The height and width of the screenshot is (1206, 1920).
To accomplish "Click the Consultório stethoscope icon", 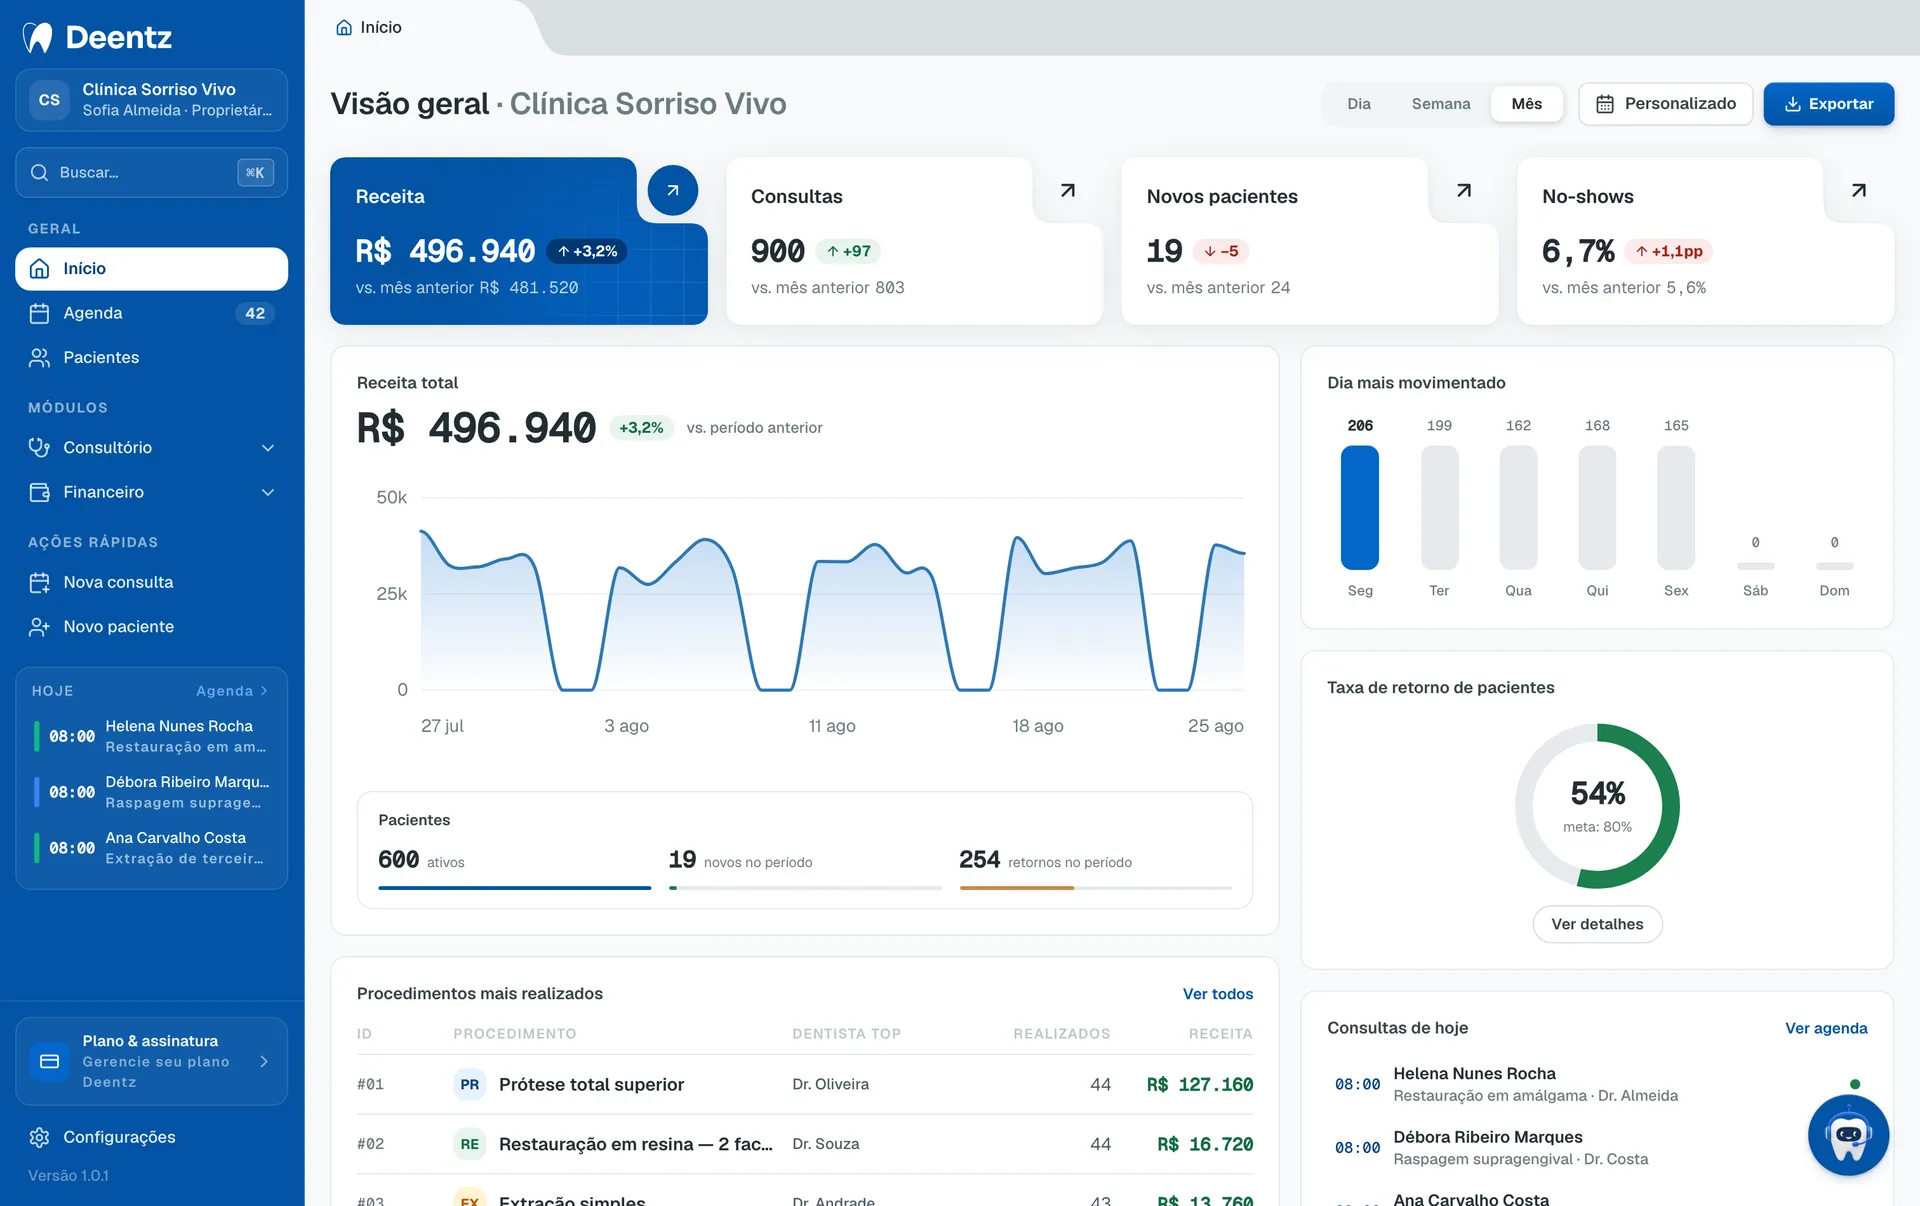I will coord(40,448).
